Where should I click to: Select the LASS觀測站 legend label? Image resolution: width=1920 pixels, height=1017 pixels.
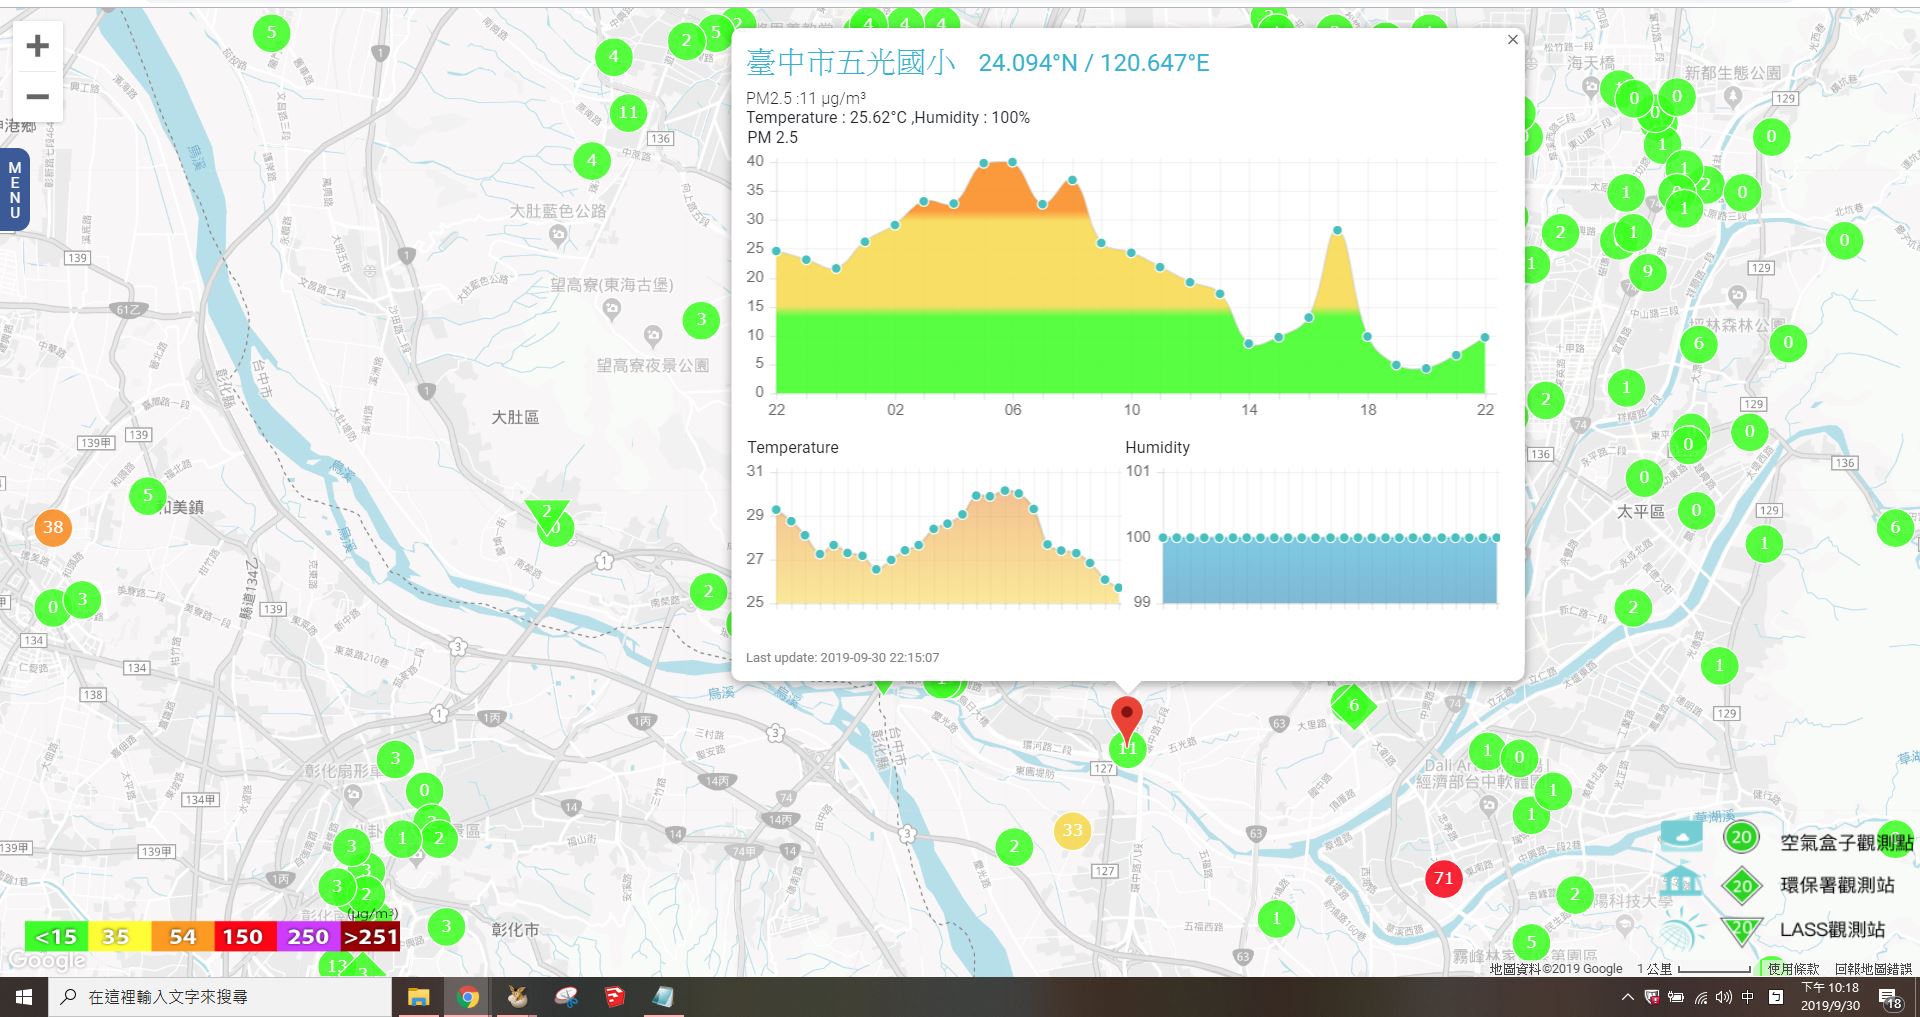pos(1832,929)
